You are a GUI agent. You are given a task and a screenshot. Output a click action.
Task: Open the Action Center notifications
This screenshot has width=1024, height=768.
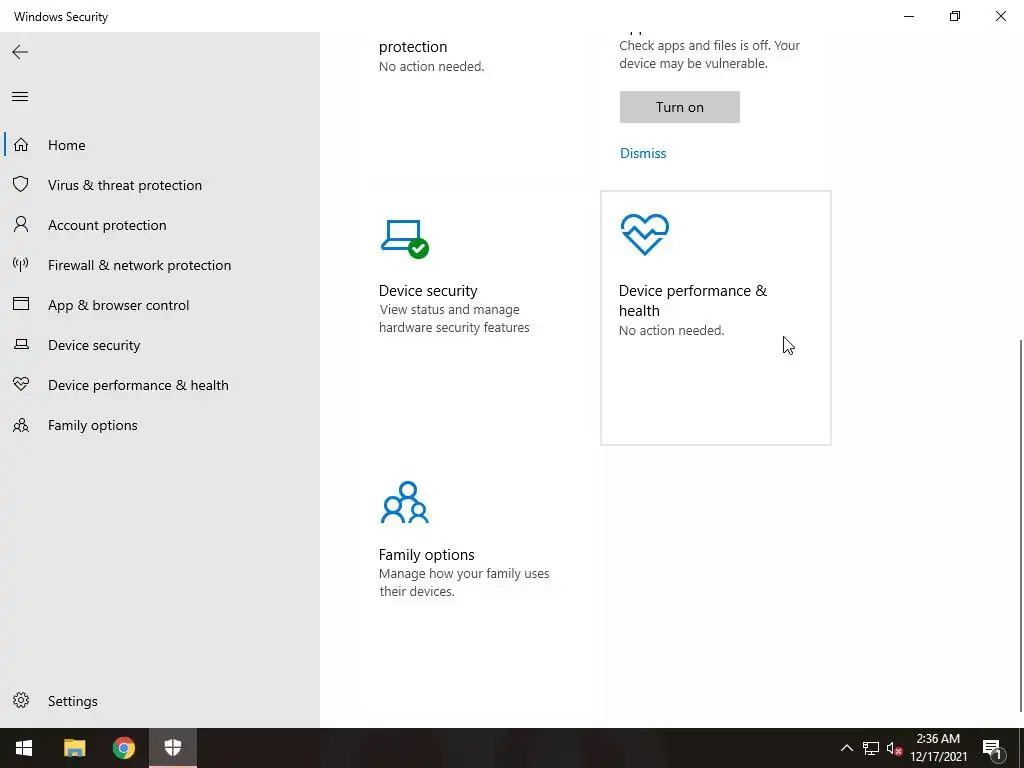point(991,748)
